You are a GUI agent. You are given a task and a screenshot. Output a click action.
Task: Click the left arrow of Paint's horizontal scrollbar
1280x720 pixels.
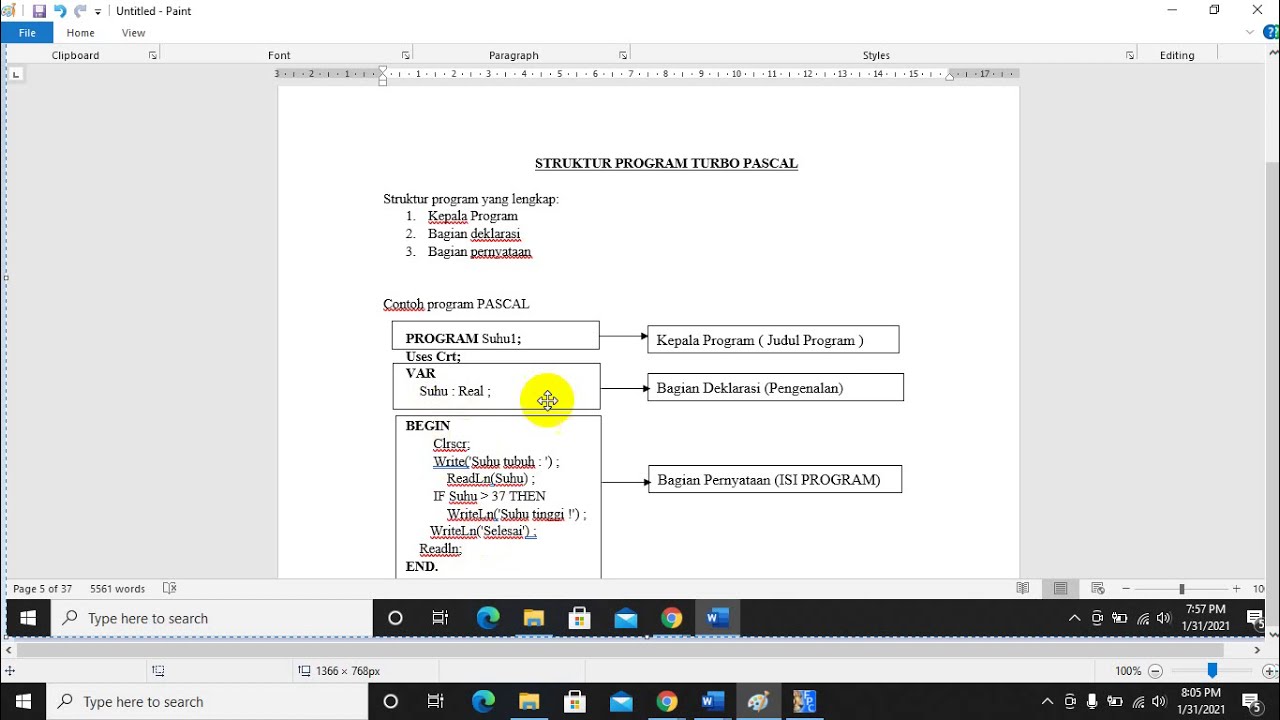coord(10,650)
